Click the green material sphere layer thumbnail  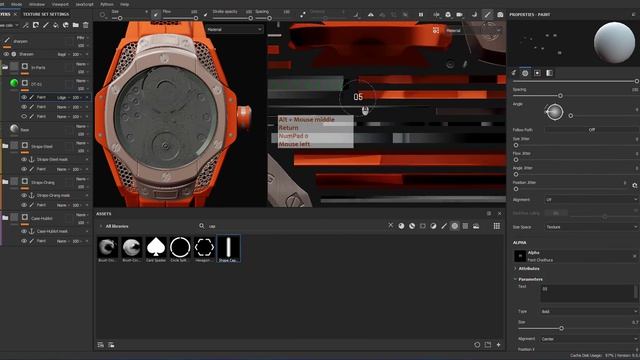click(x=14, y=83)
